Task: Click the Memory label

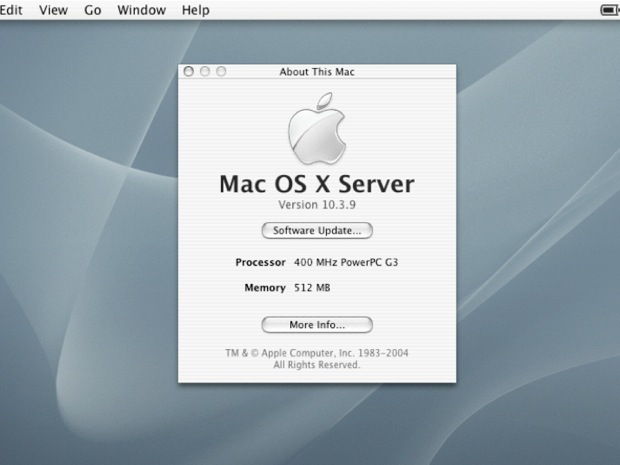Action: coord(265,288)
